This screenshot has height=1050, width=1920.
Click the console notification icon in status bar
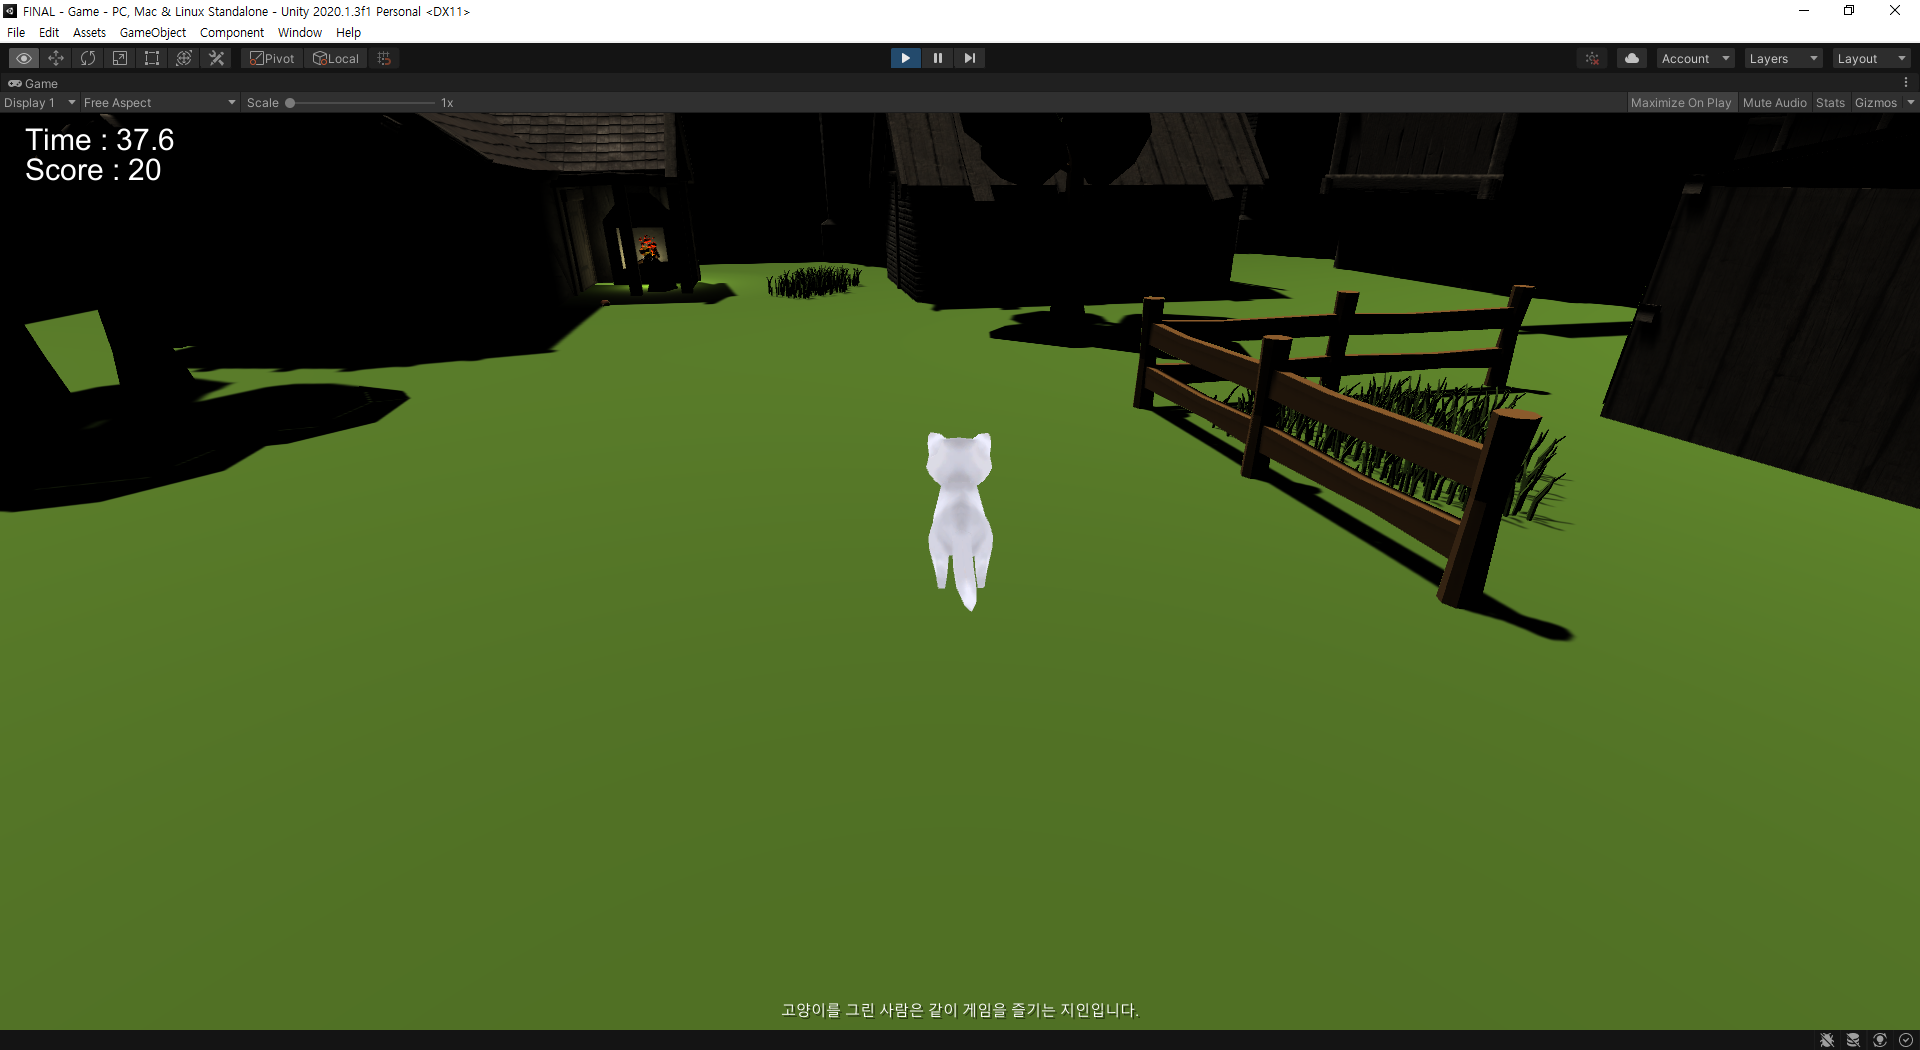[1828, 1040]
